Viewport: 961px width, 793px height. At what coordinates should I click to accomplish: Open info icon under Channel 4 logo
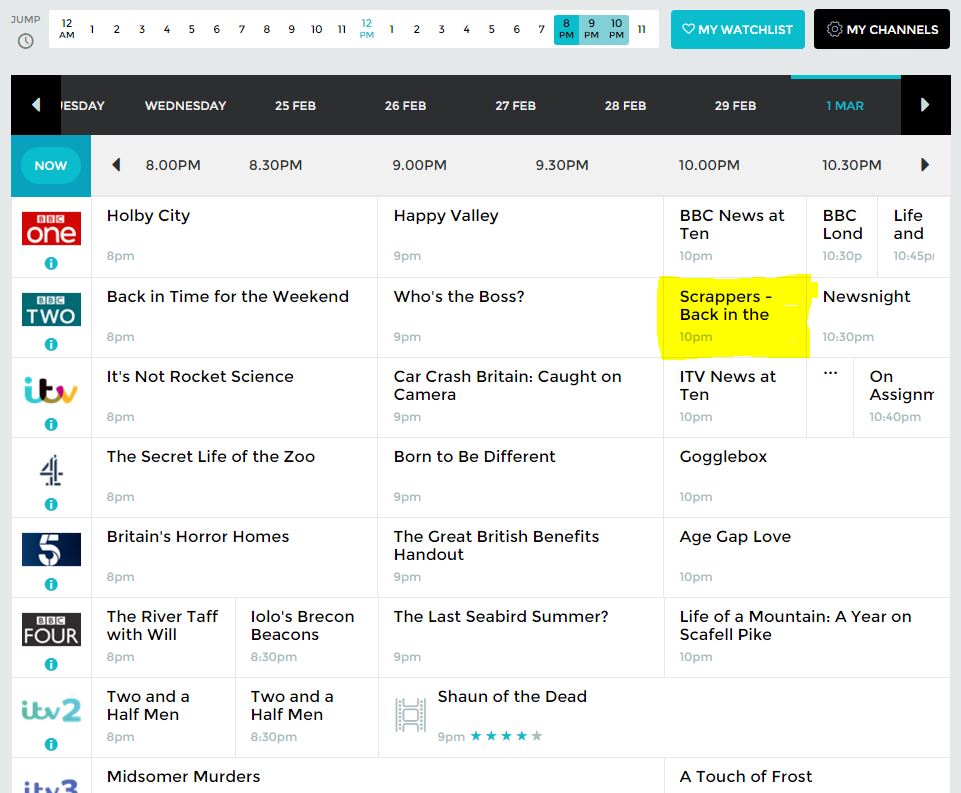coord(51,504)
